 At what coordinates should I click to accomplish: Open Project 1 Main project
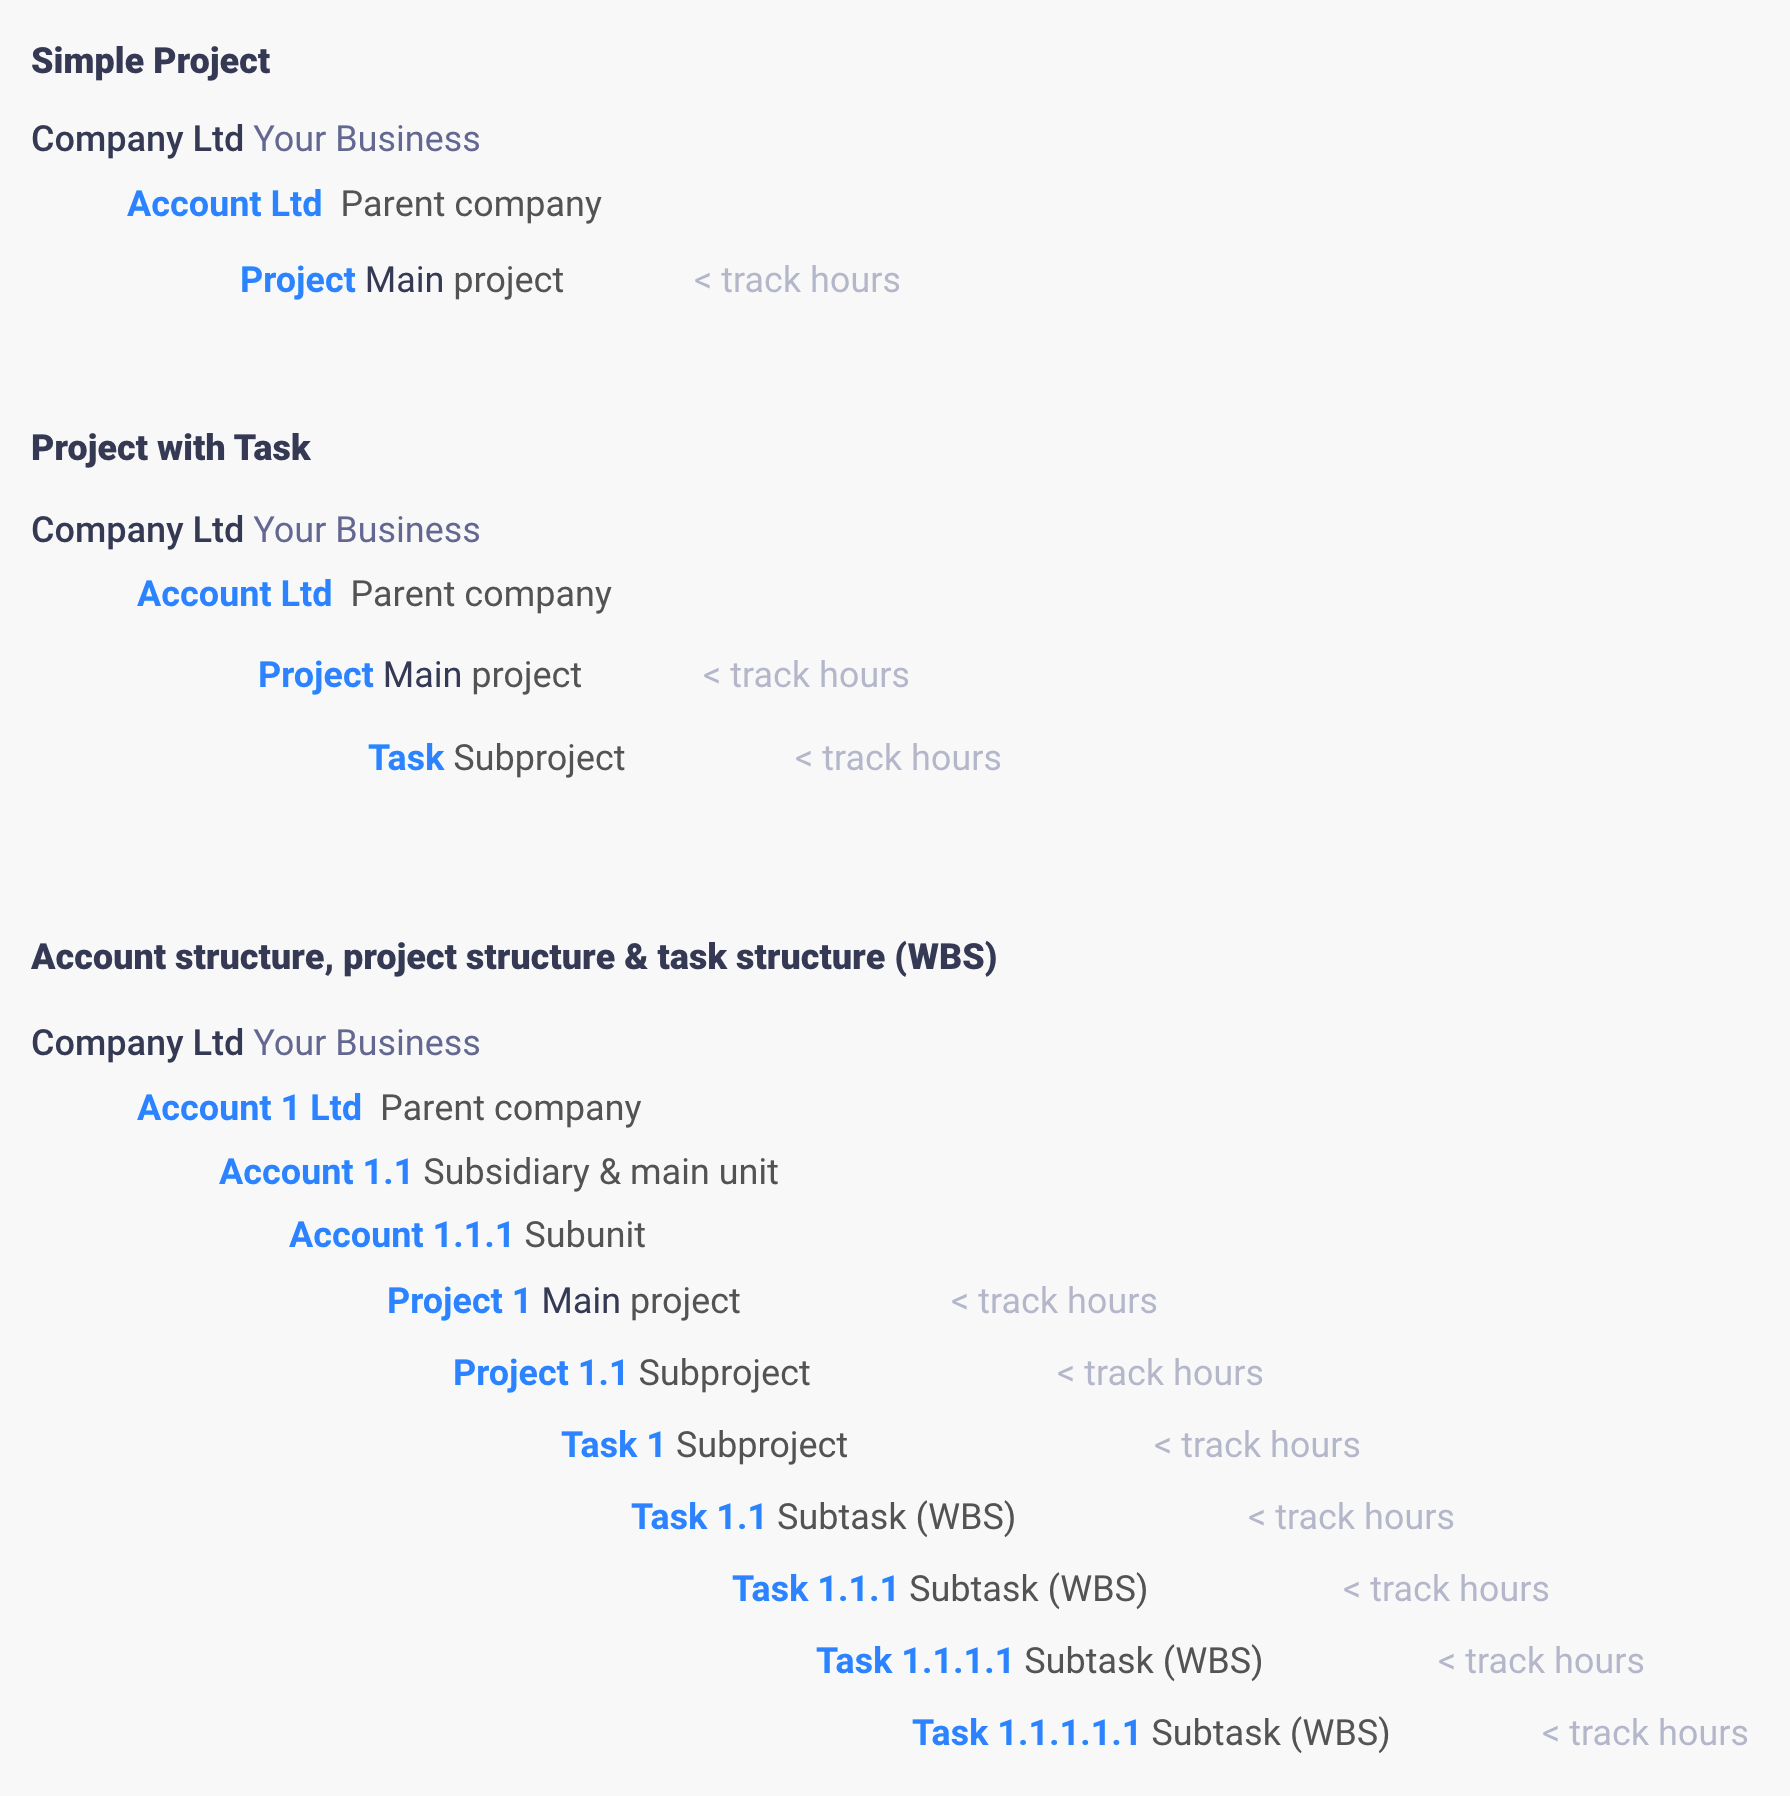(459, 1301)
